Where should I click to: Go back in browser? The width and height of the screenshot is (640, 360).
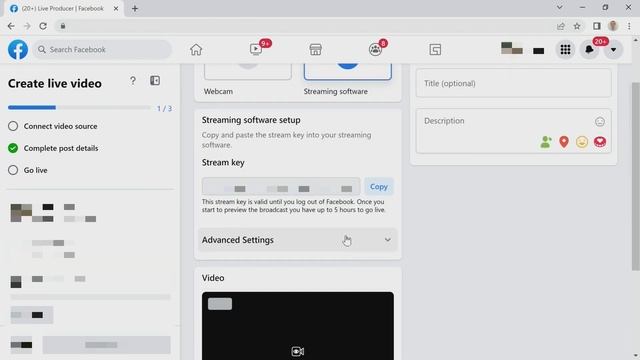(11, 26)
